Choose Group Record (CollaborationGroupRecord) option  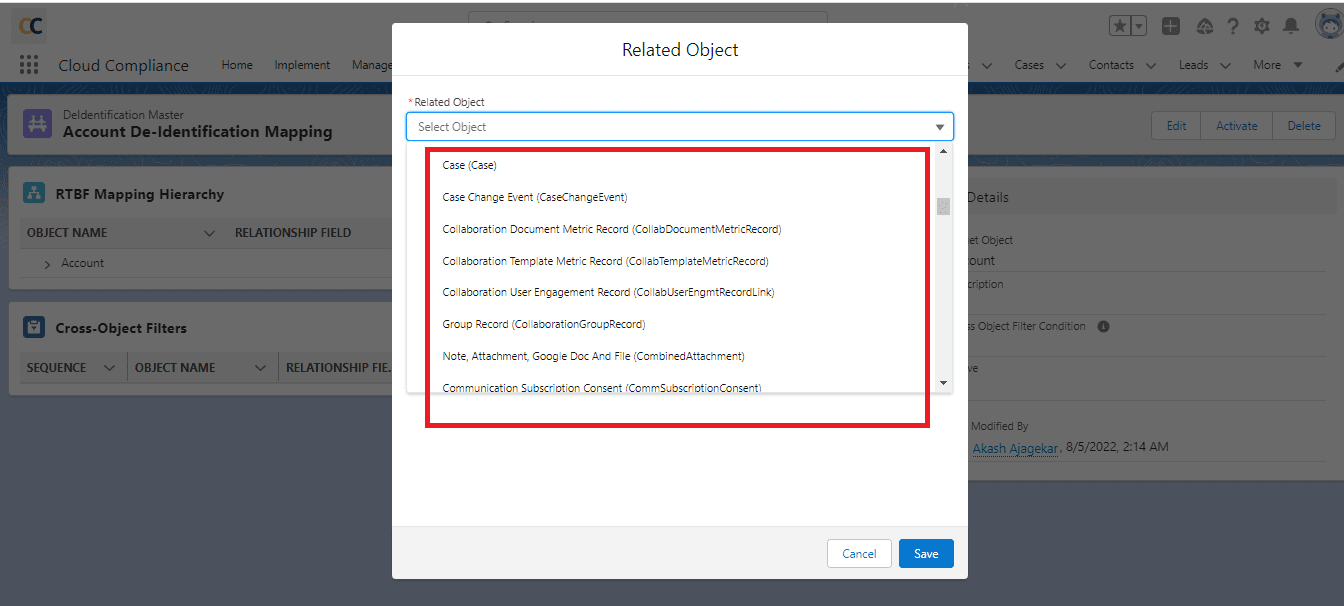click(x=543, y=324)
